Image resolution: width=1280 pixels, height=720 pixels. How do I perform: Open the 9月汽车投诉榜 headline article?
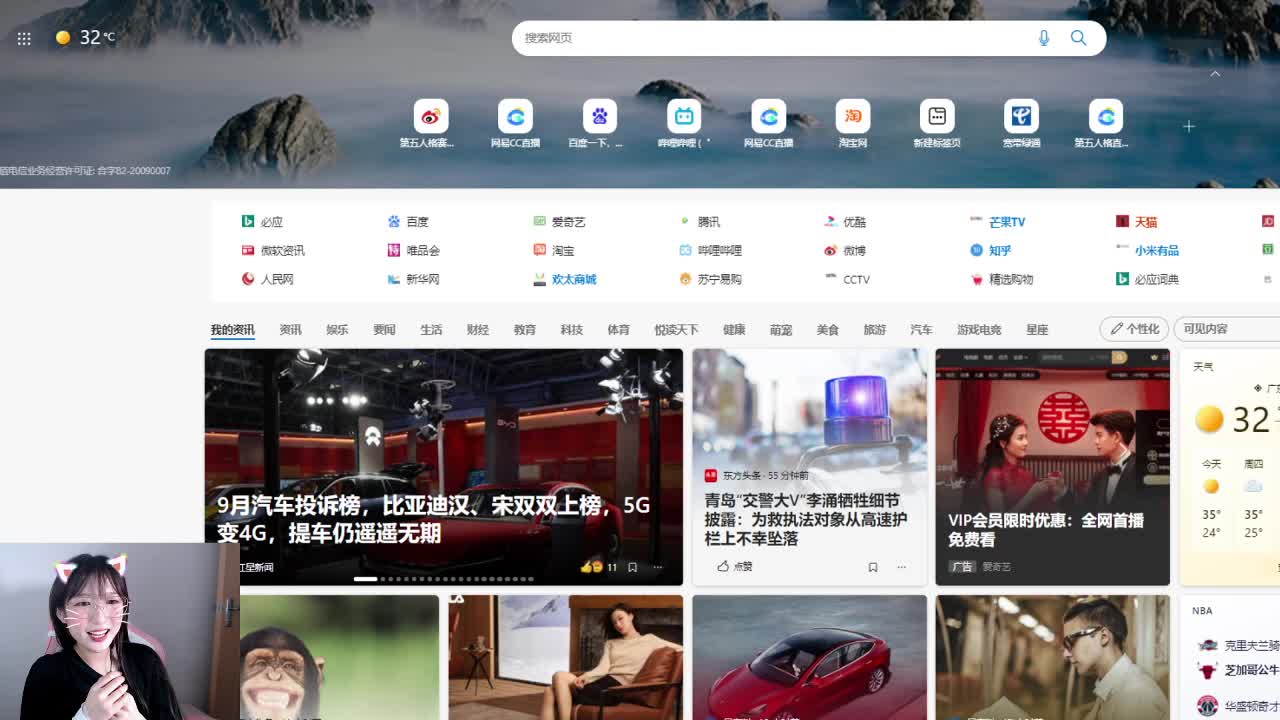click(433, 519)
